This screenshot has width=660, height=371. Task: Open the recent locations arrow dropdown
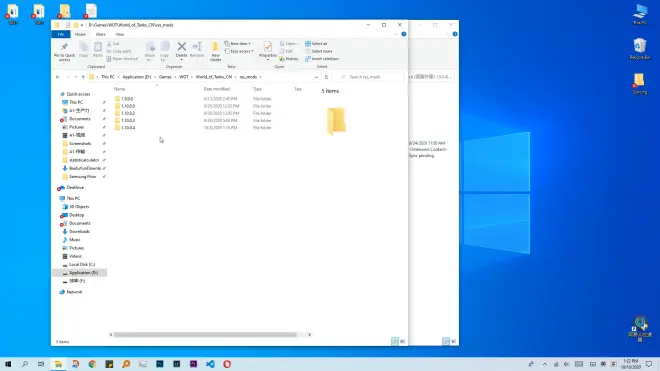coord(76,77)
